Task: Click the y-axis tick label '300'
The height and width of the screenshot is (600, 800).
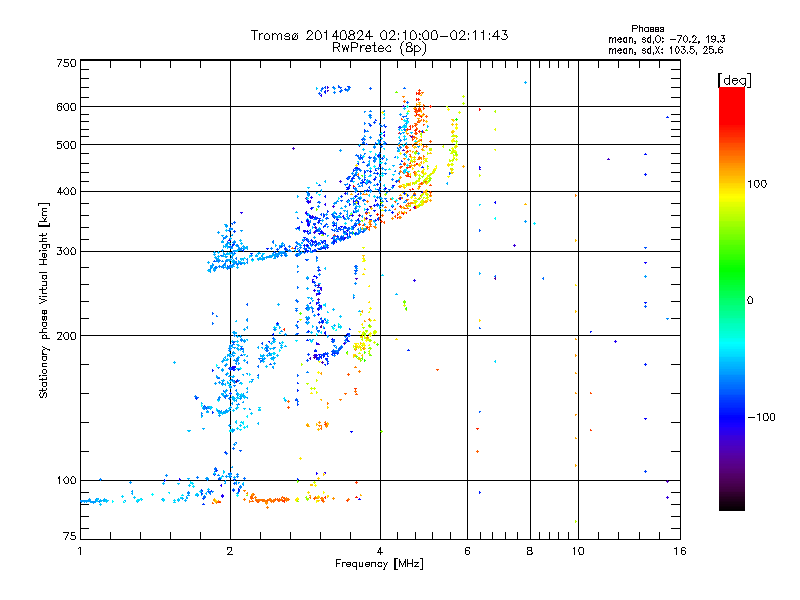Action: click(66, 252)
